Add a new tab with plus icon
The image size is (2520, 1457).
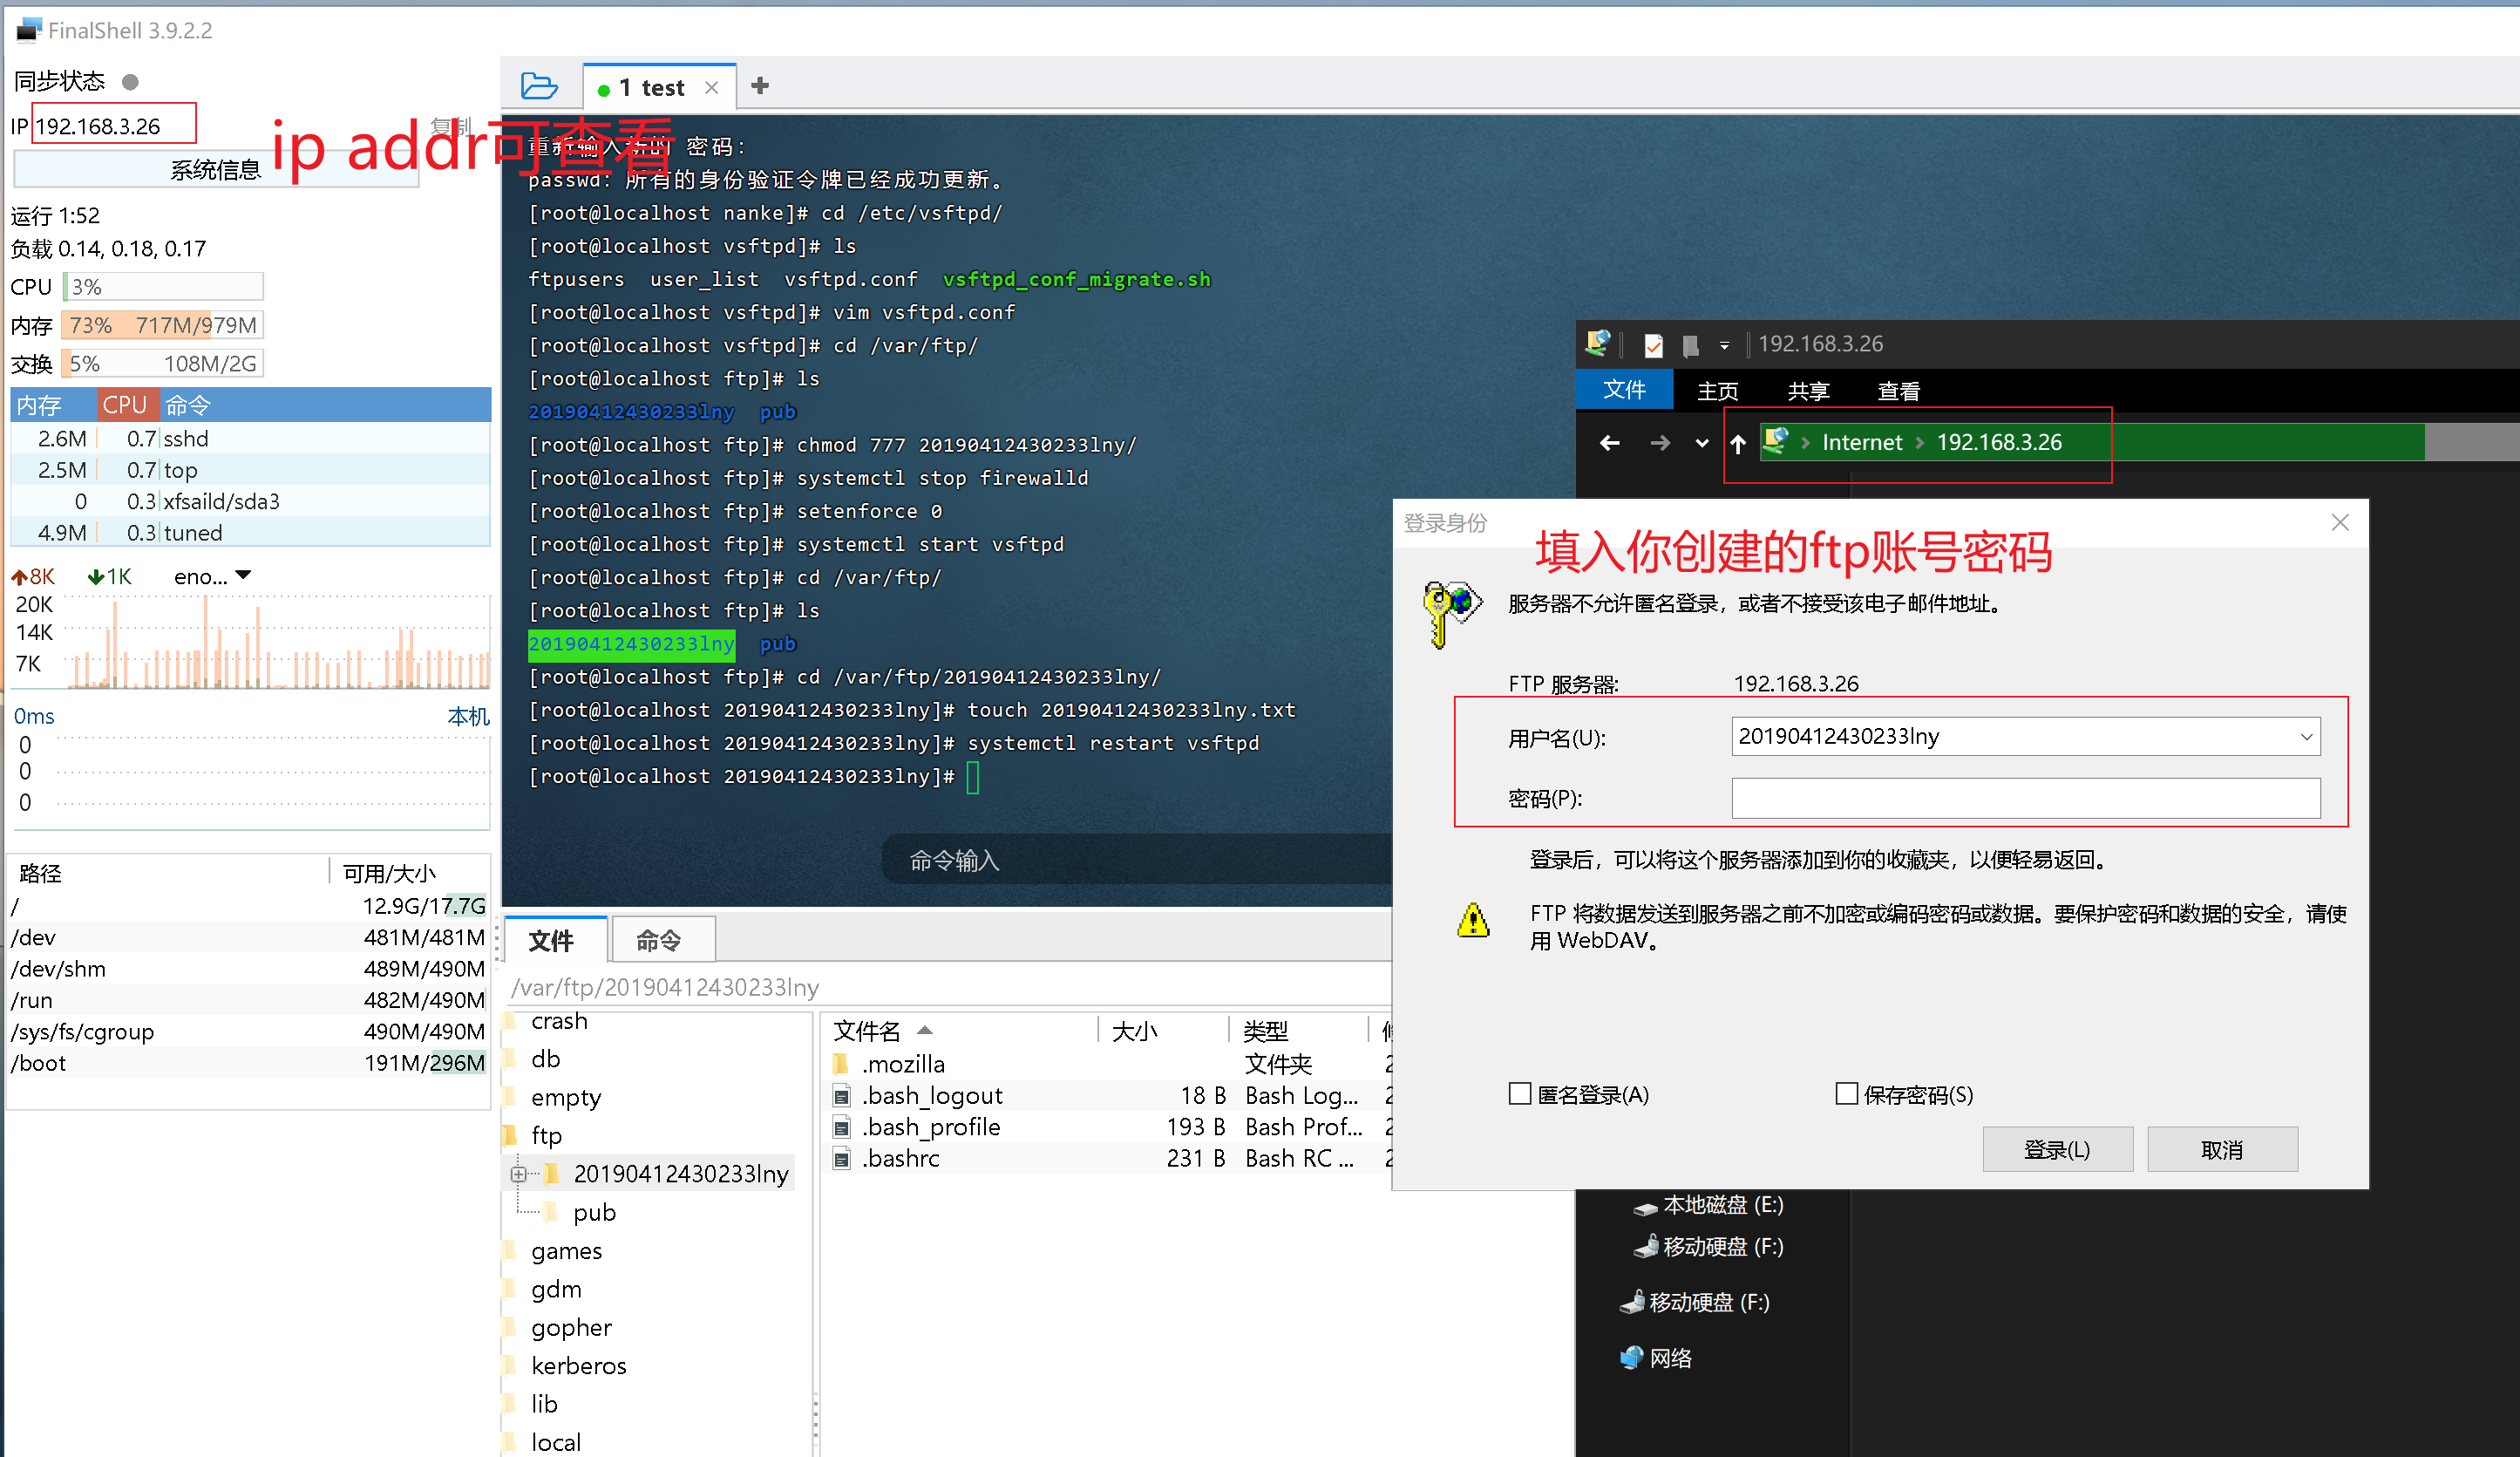tap(760, 86)
